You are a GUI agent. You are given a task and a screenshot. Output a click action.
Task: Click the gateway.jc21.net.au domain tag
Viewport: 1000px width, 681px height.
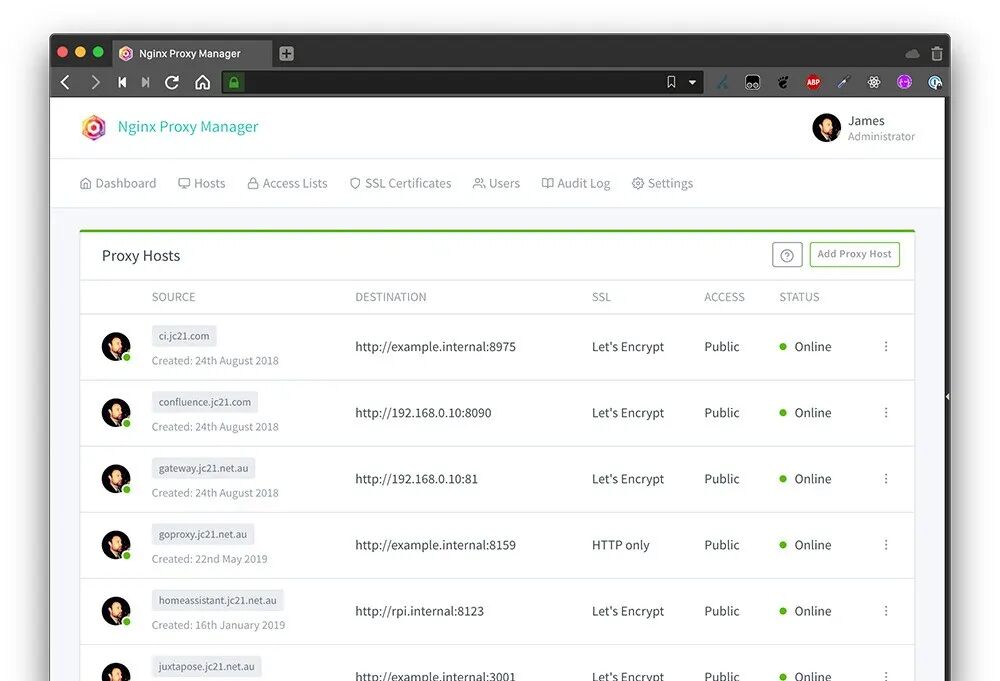203,468
